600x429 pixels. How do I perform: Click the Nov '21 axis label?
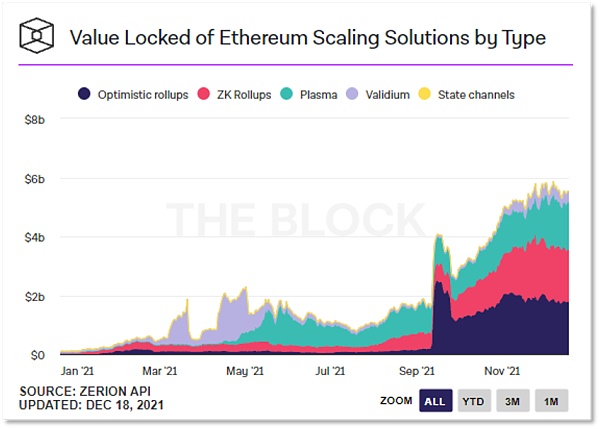[x=502, y=371]
